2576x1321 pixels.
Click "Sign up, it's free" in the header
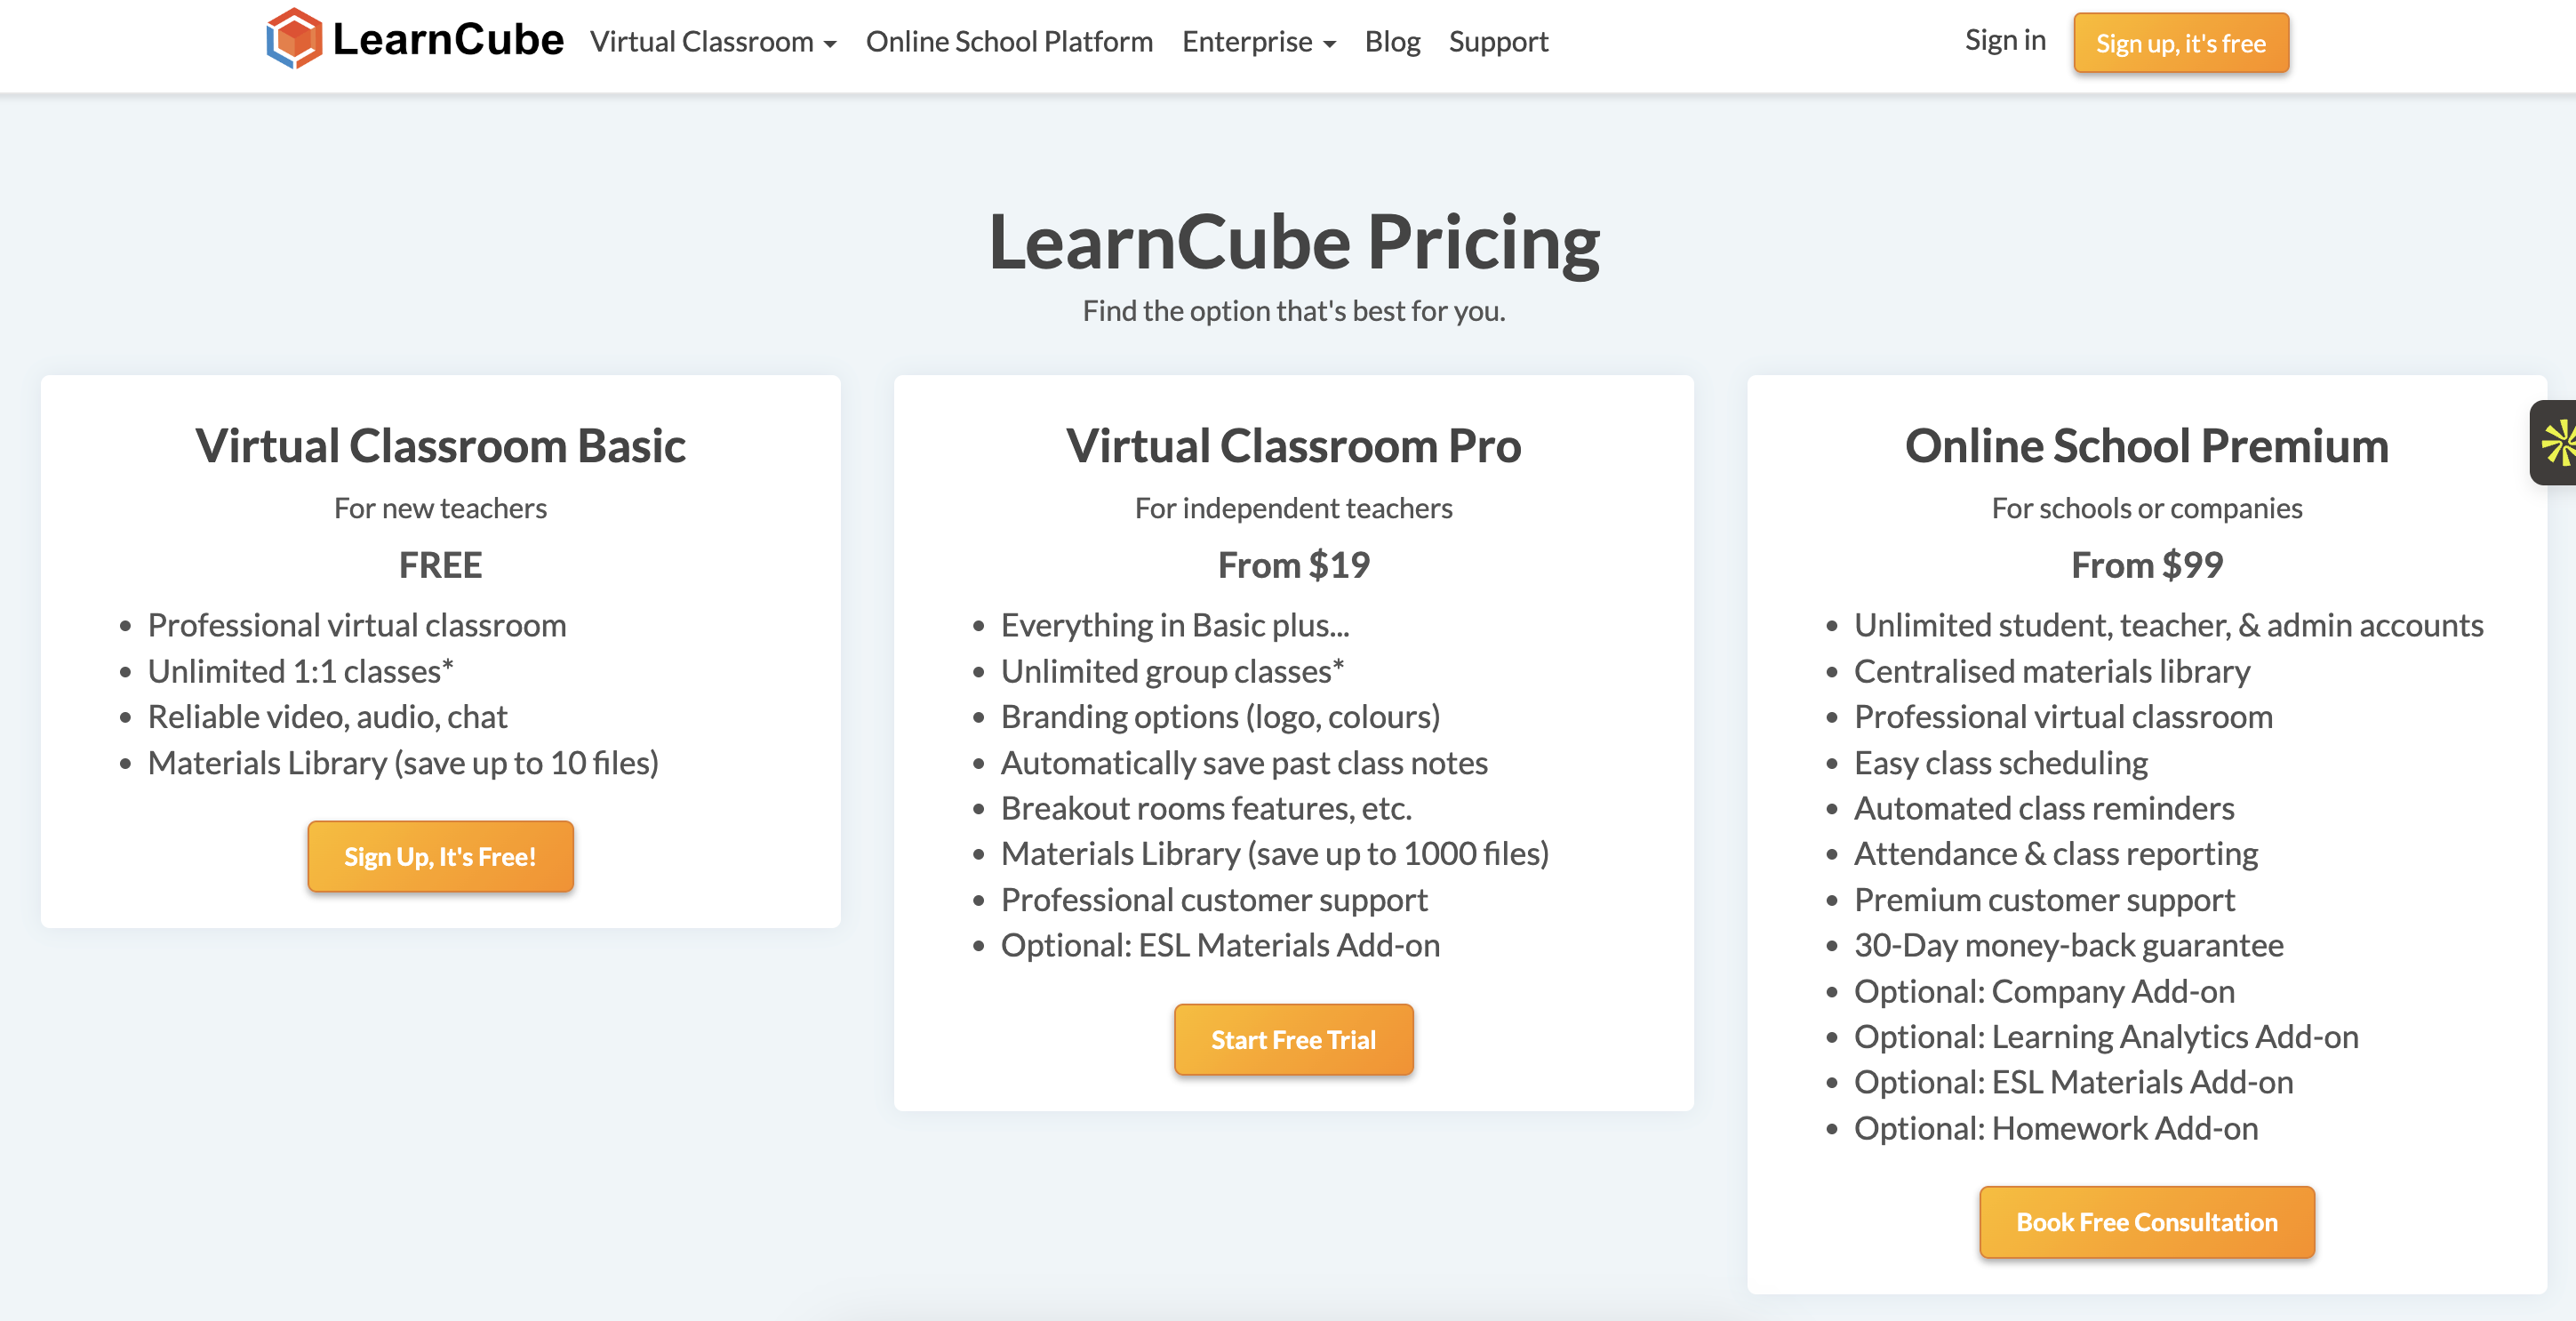(x=2181, y=42)
